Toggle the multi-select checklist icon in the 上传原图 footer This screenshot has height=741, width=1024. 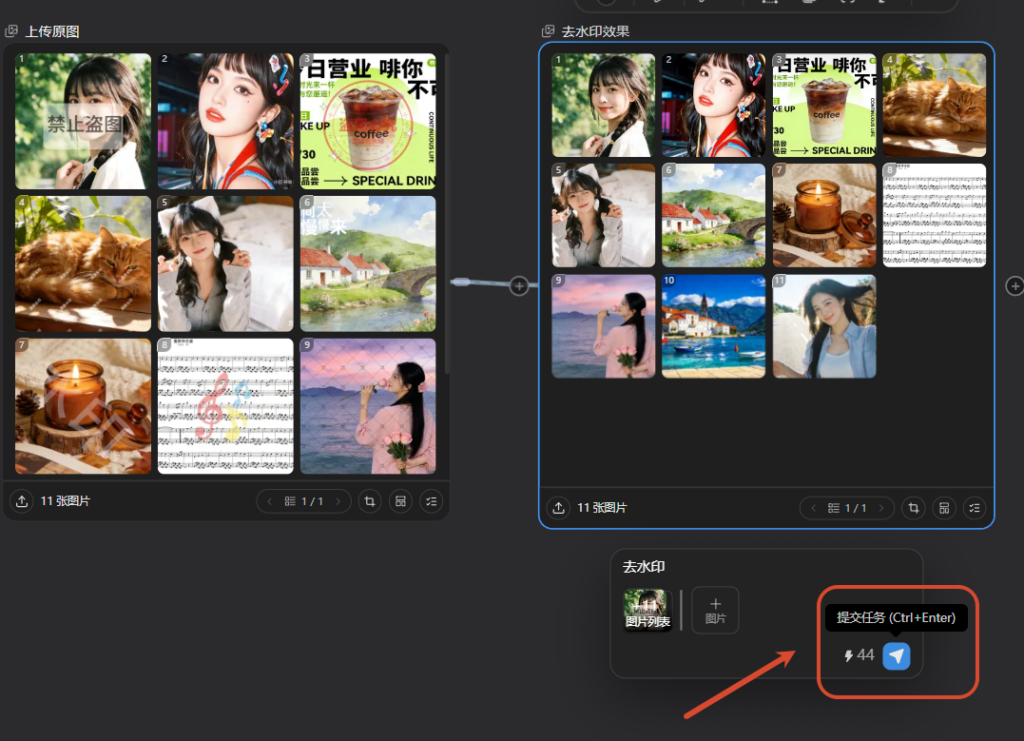(x=431, y=501)
